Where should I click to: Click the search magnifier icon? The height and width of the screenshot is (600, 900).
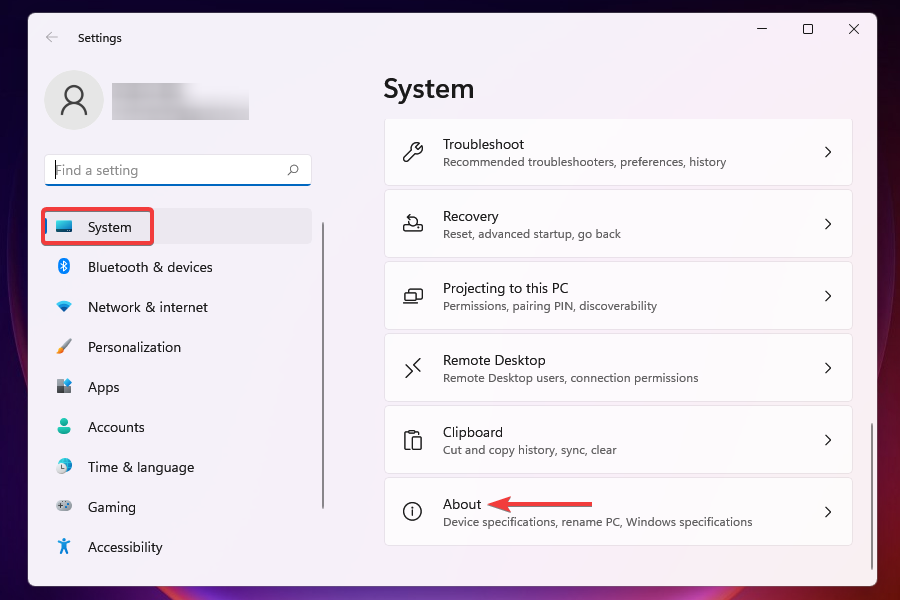pyautogui.click(x=293, y=170)
